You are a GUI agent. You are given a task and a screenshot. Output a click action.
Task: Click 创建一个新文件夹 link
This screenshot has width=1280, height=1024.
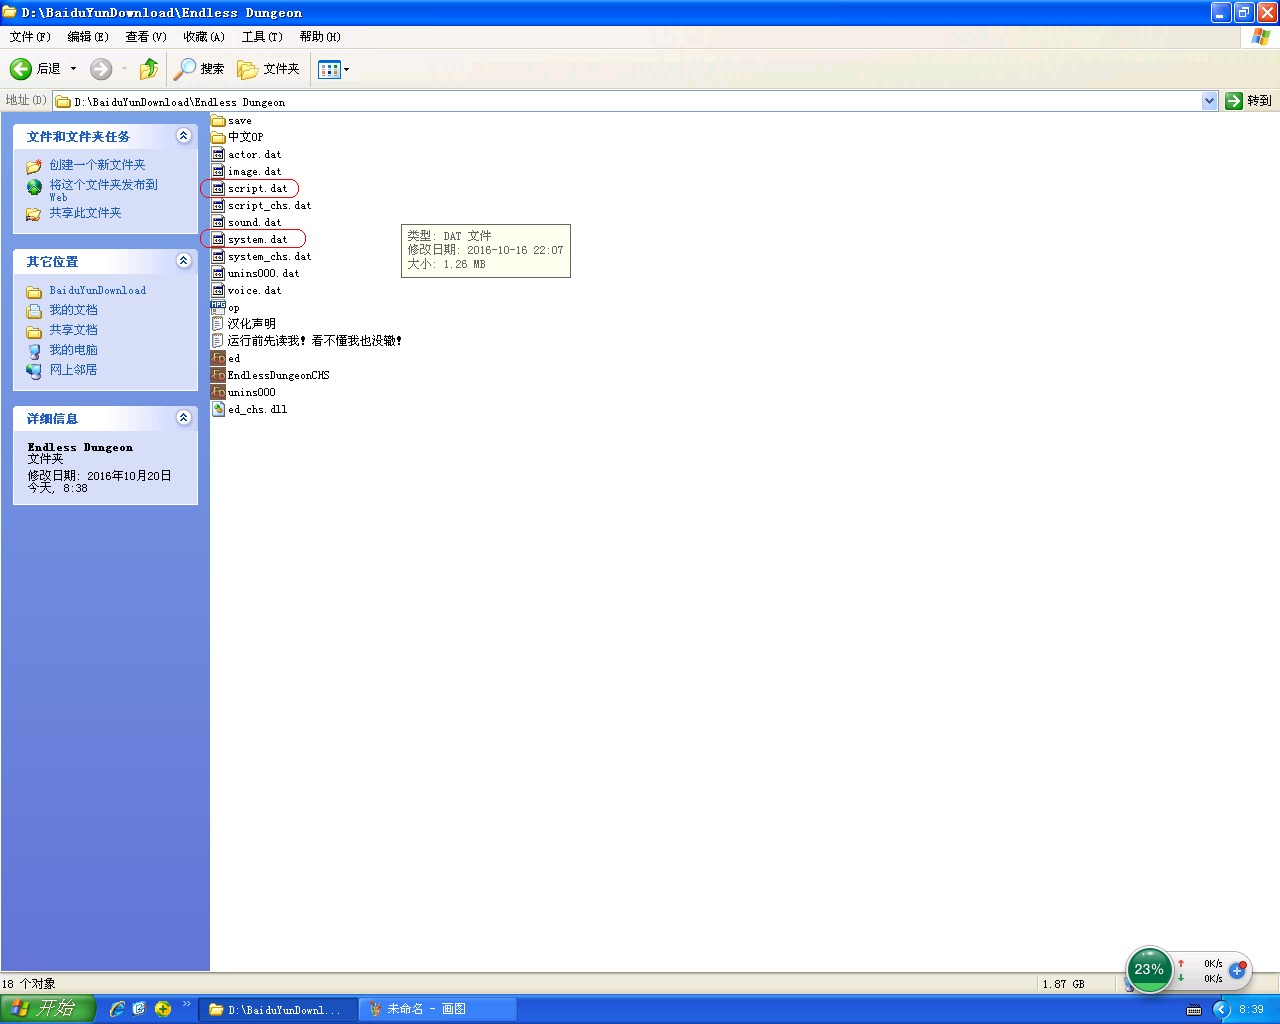[97, 165]
